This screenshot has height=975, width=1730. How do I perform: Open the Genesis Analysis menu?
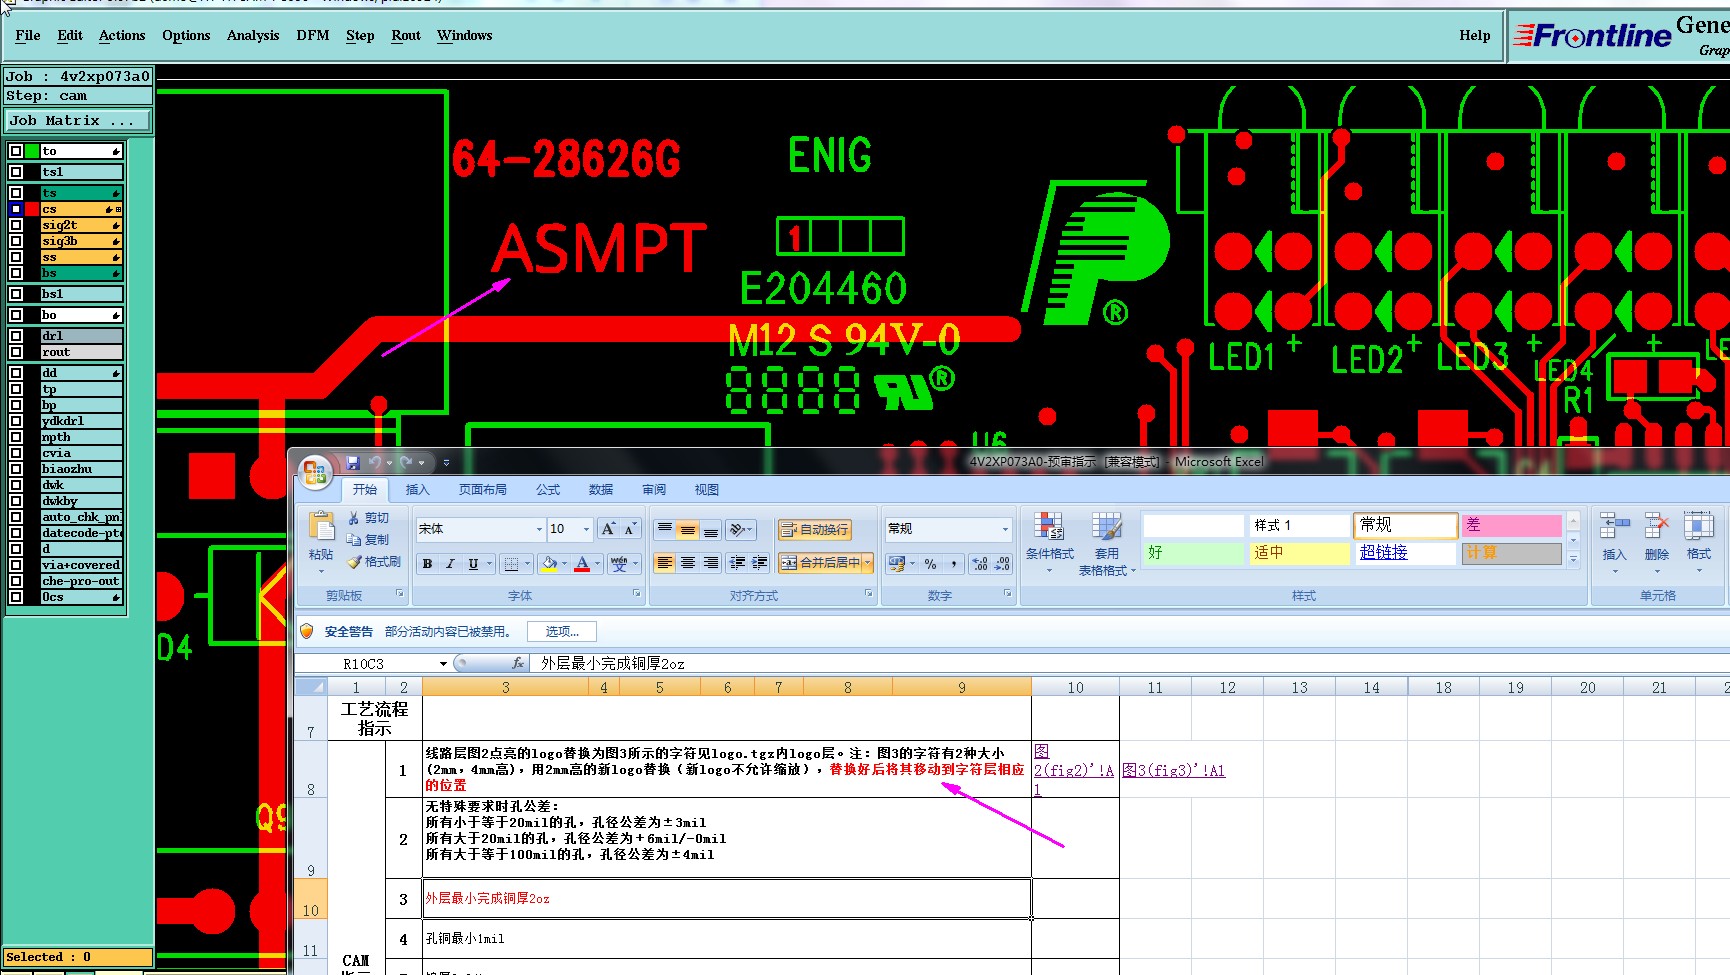[x=253, y=35]
